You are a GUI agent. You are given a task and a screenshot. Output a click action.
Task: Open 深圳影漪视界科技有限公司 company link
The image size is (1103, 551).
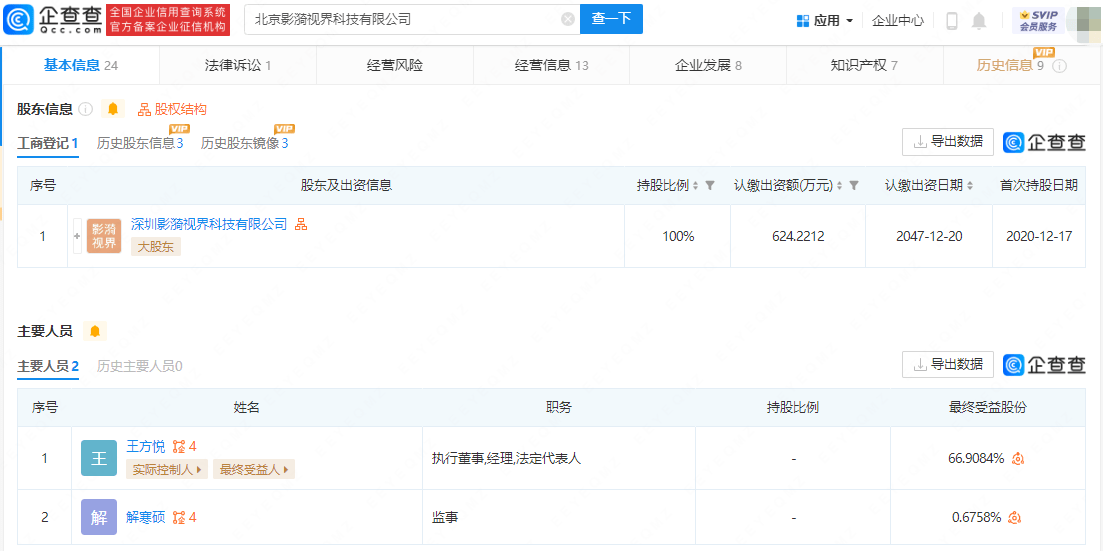tap(210, 224)
